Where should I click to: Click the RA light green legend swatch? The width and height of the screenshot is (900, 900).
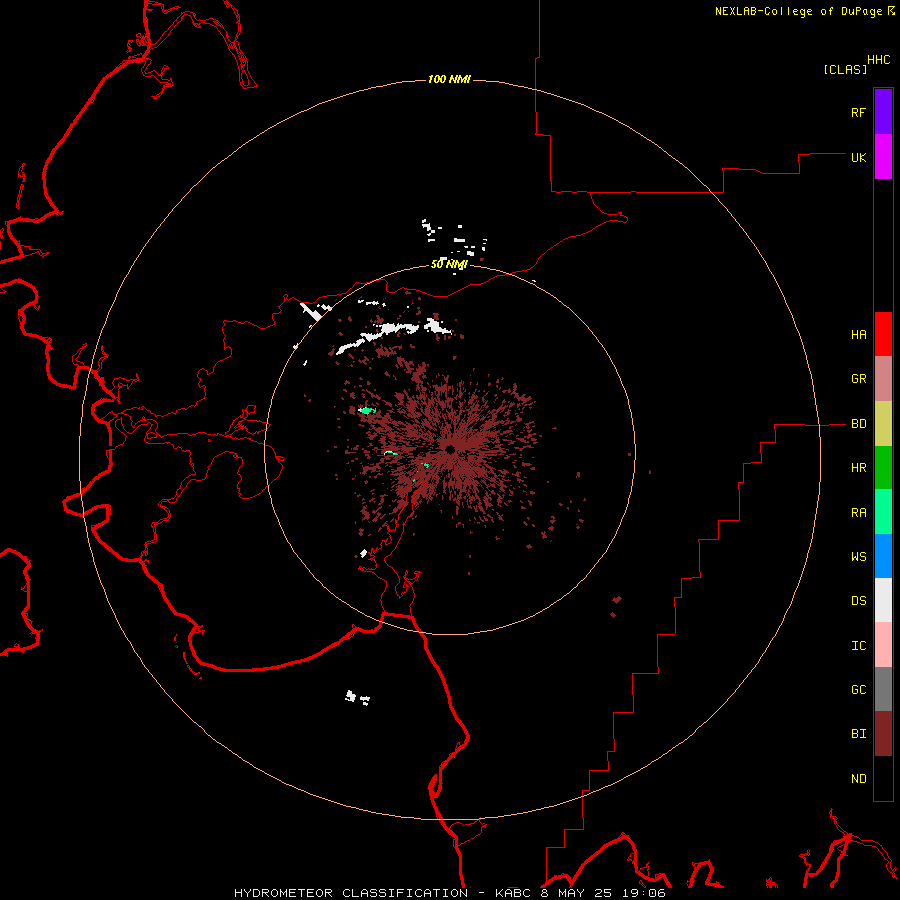tap(883, 512)
